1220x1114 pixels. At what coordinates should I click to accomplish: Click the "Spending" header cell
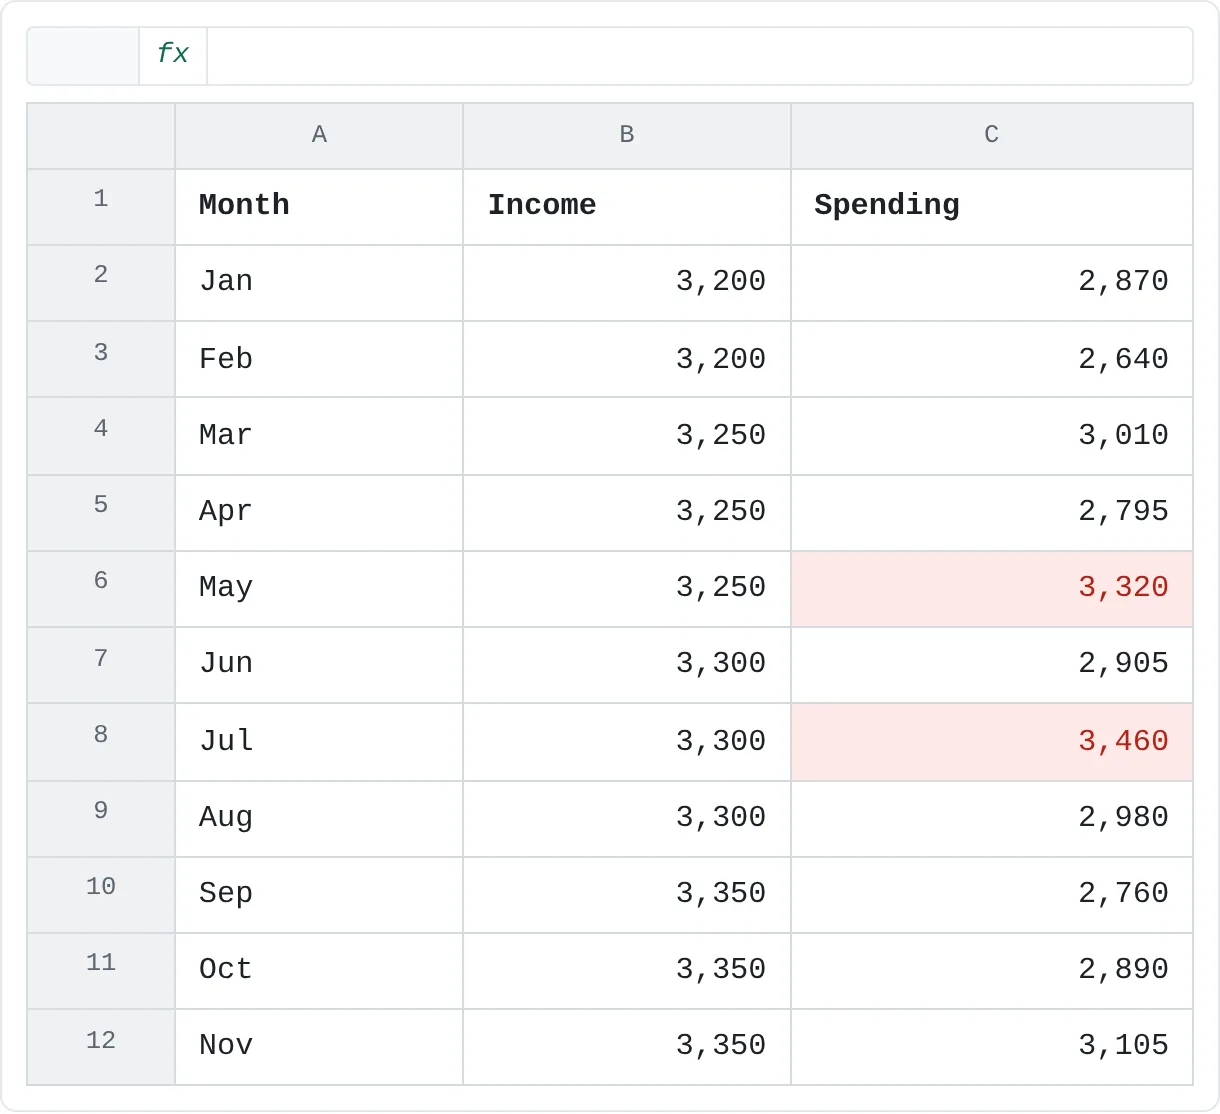coord(992,207)
